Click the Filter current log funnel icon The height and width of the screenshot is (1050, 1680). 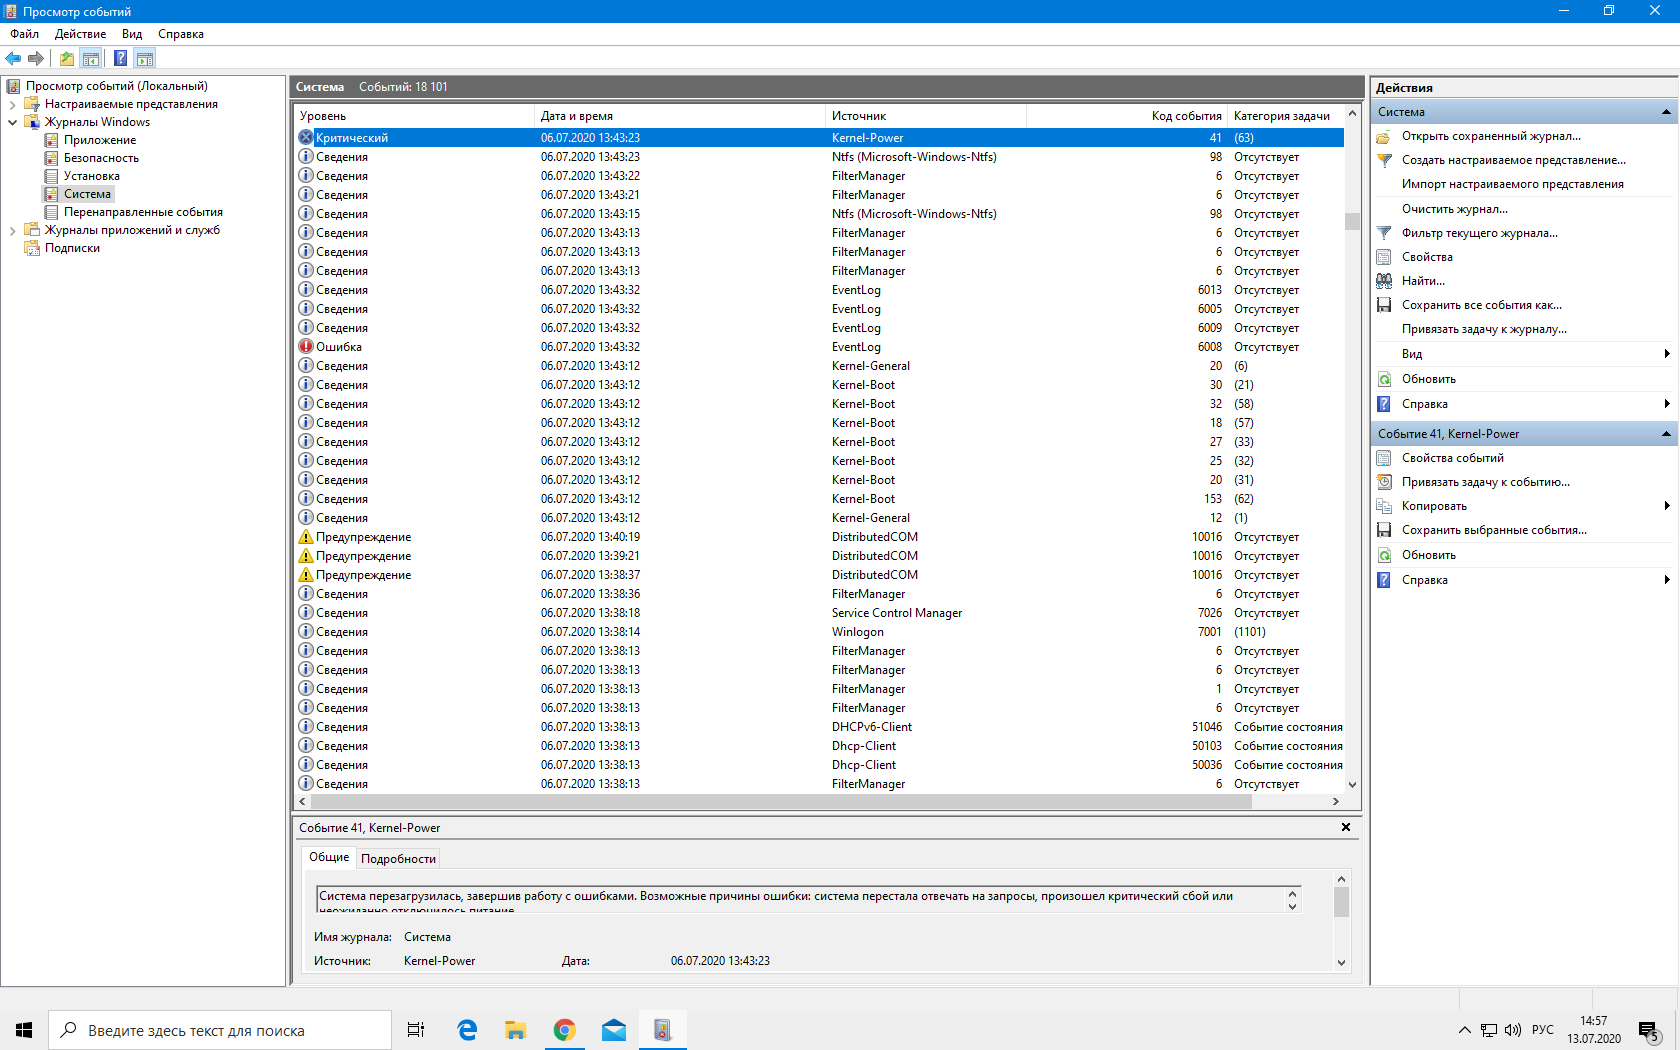point(1384,233)
